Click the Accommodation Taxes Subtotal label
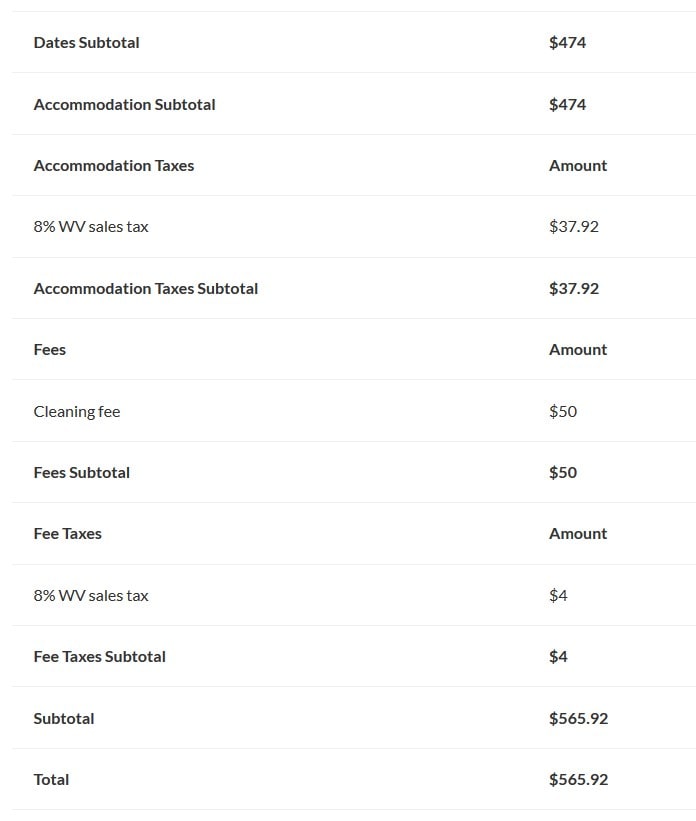Viewport: 696px width, 821px height. point(146,289)
